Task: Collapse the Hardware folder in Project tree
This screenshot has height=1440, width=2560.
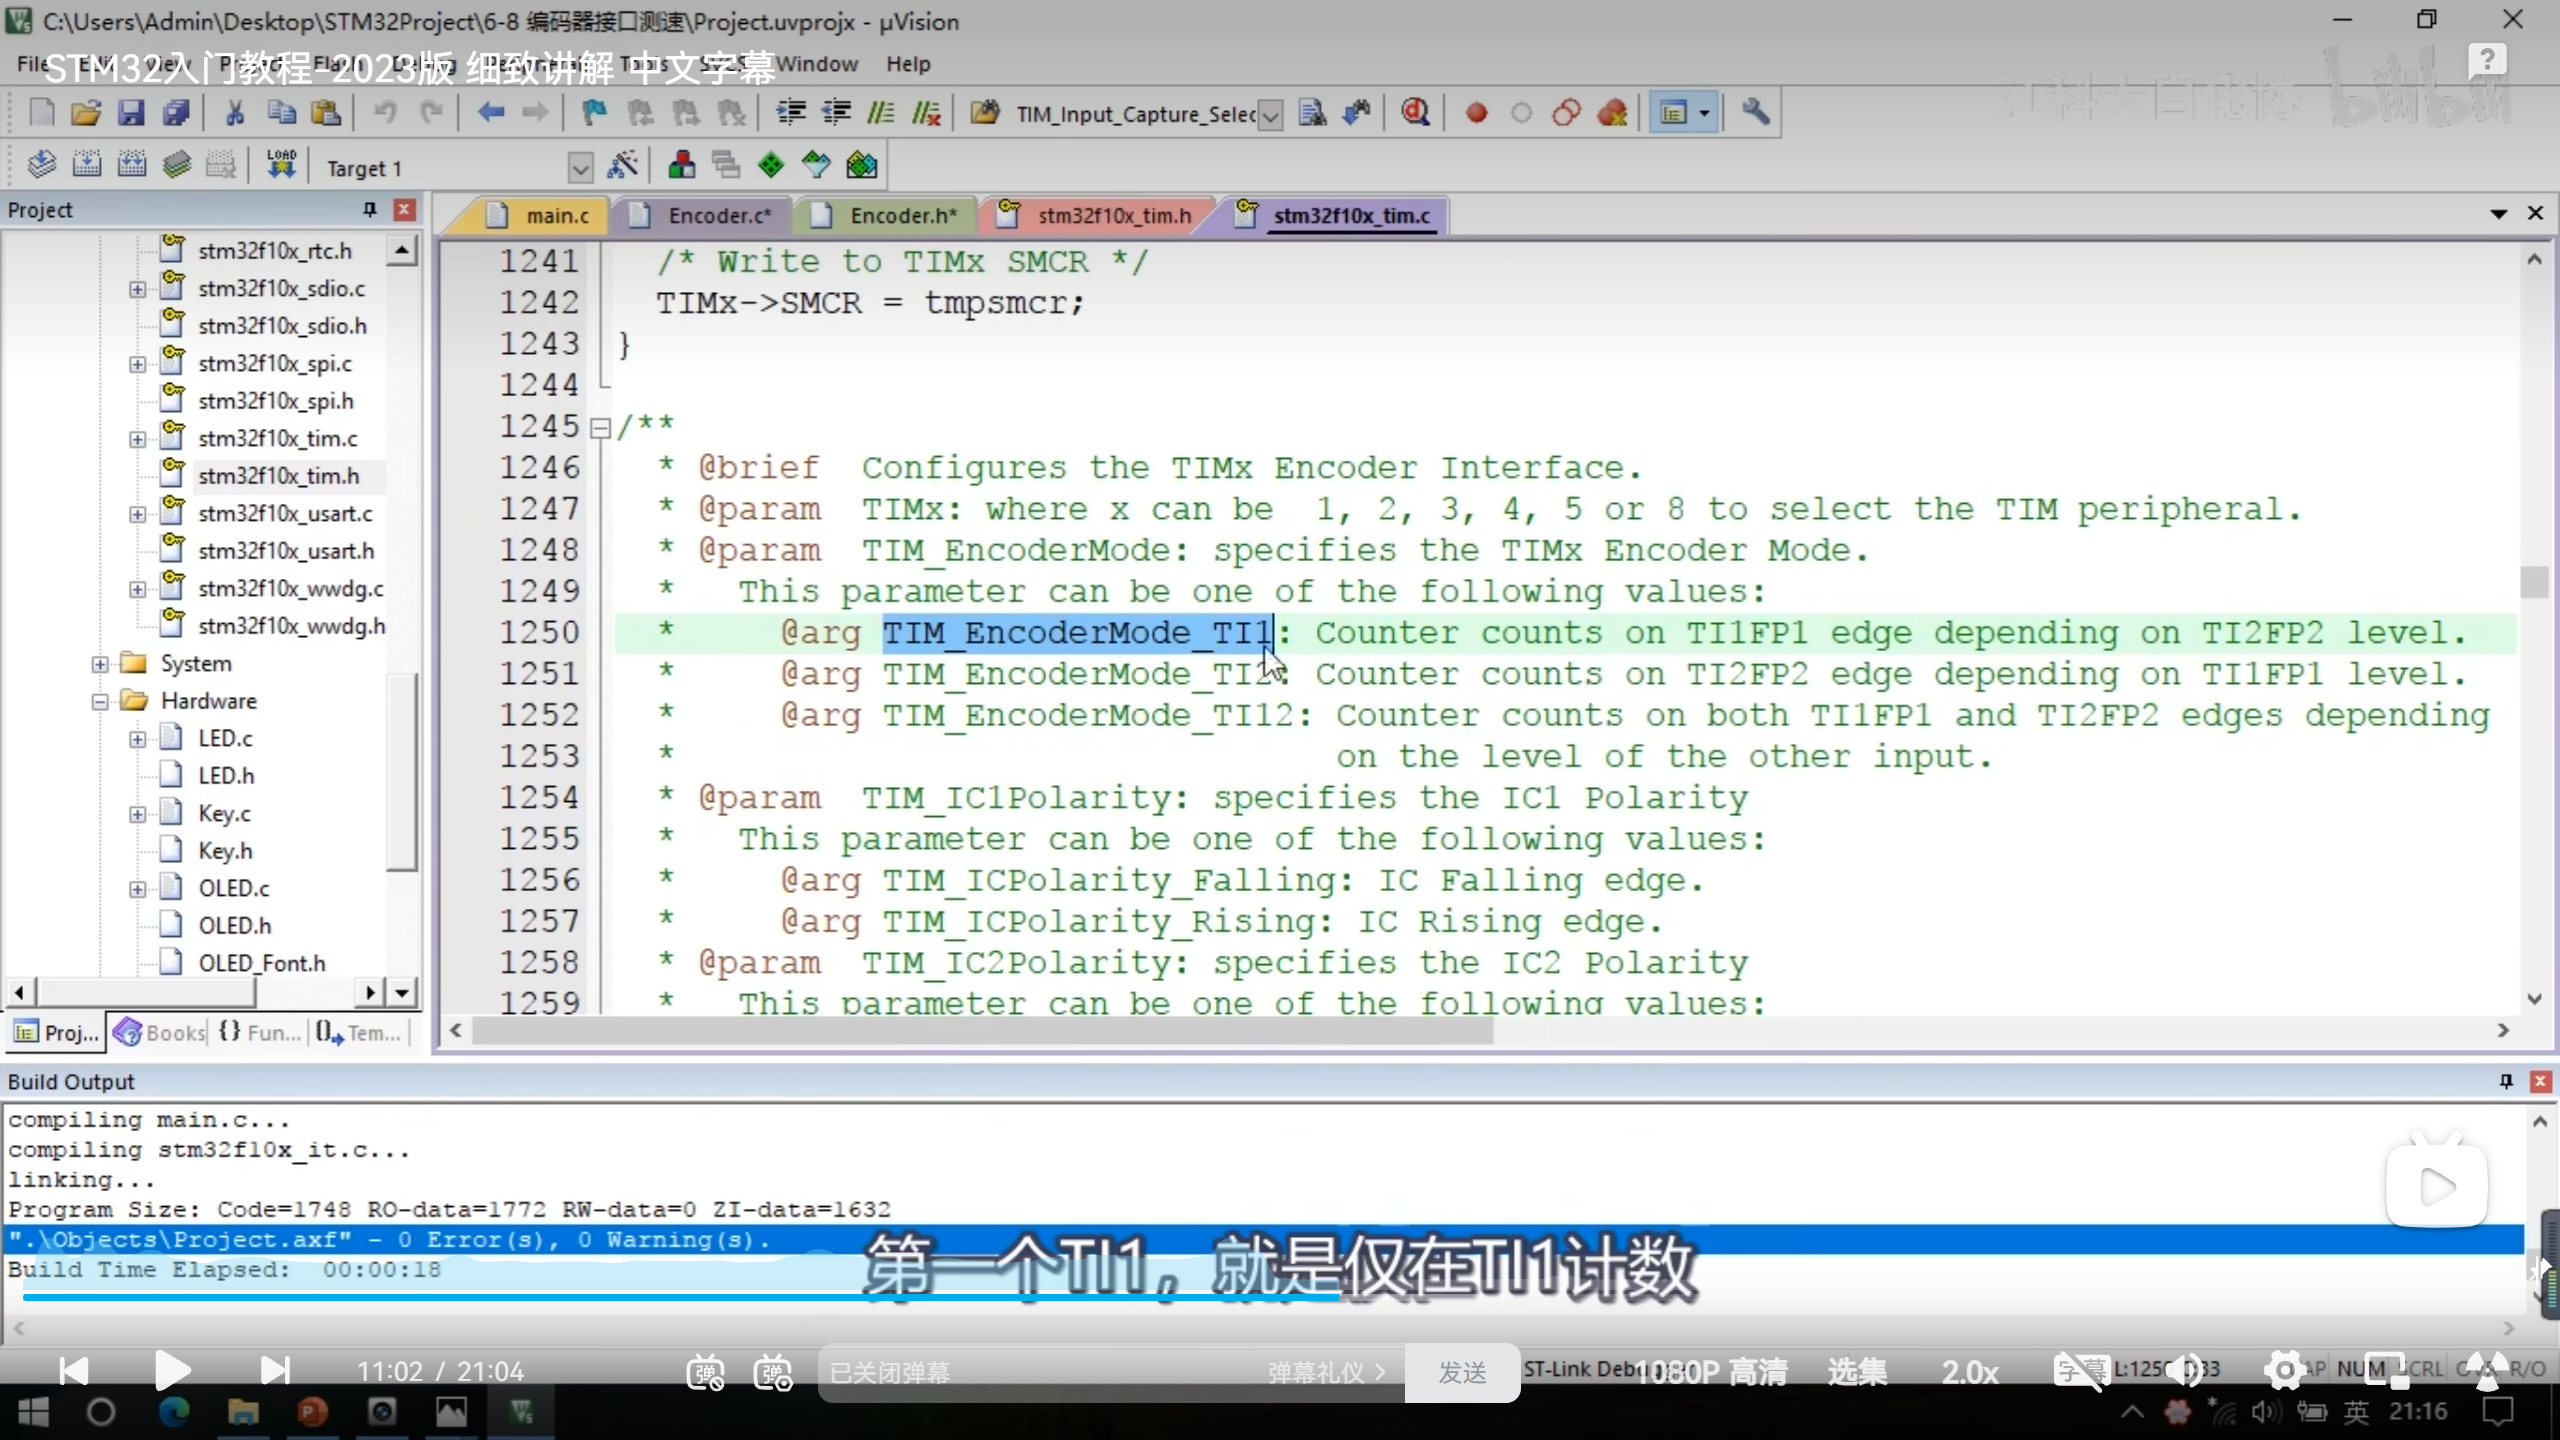Action: (100, 701)
